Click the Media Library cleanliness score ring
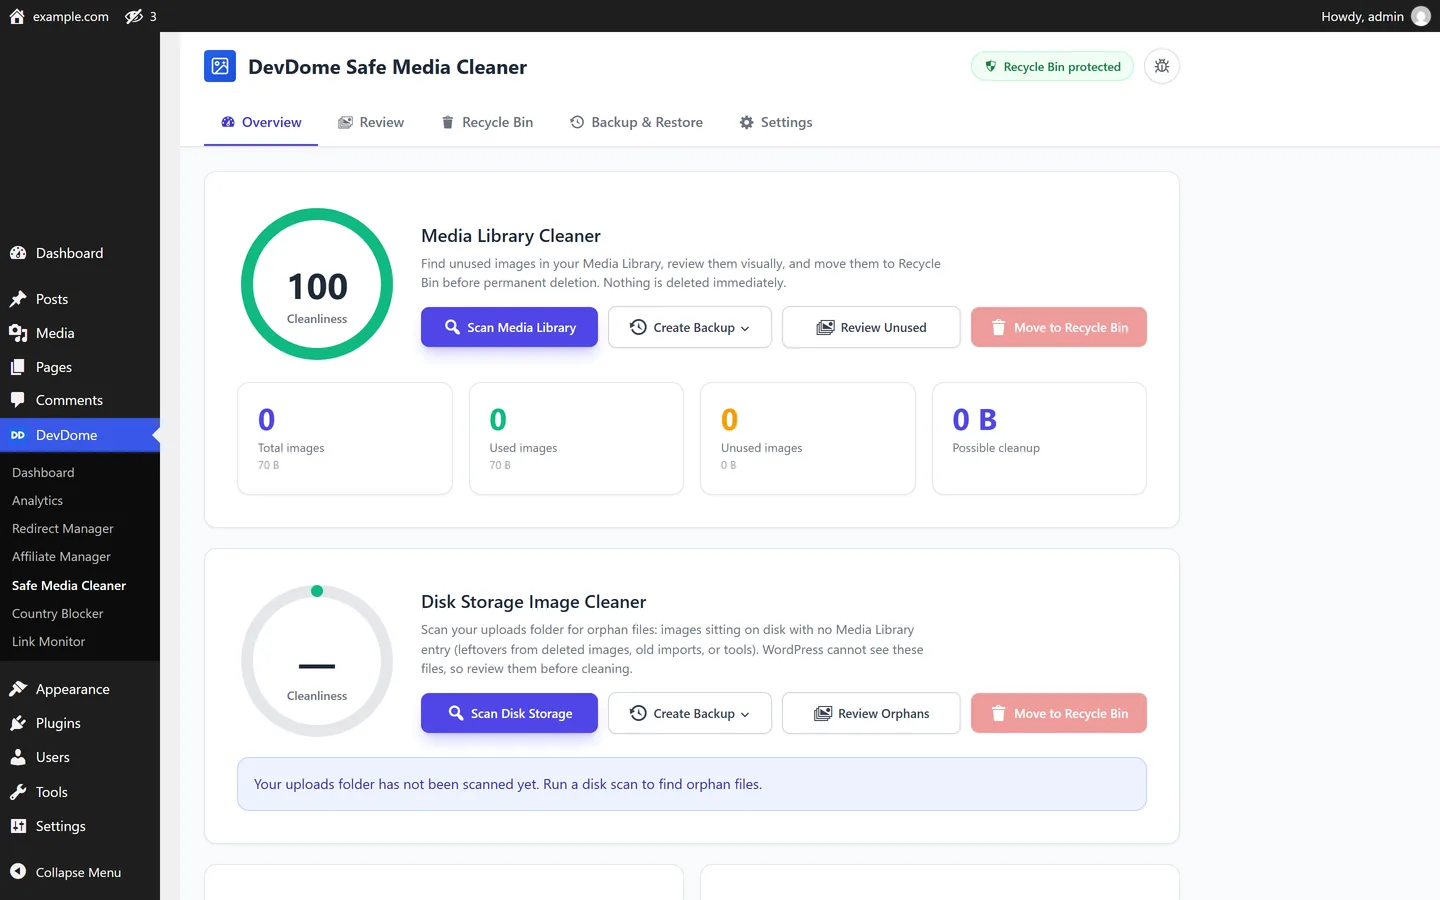The width and height of the screenshot is (1440, 900). pyautogui.click(x=317, y=284)
